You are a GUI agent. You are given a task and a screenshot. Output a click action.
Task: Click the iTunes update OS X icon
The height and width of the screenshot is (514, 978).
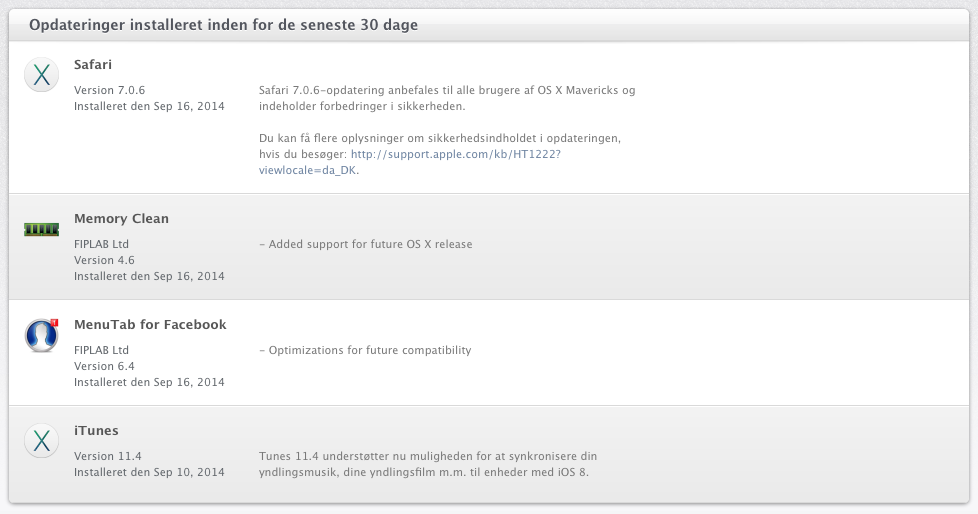(x=42, y=441)
